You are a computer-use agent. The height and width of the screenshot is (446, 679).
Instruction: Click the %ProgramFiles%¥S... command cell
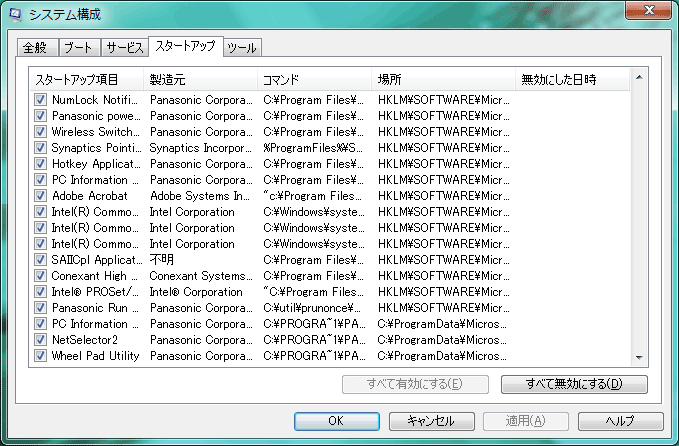point(313,148)
